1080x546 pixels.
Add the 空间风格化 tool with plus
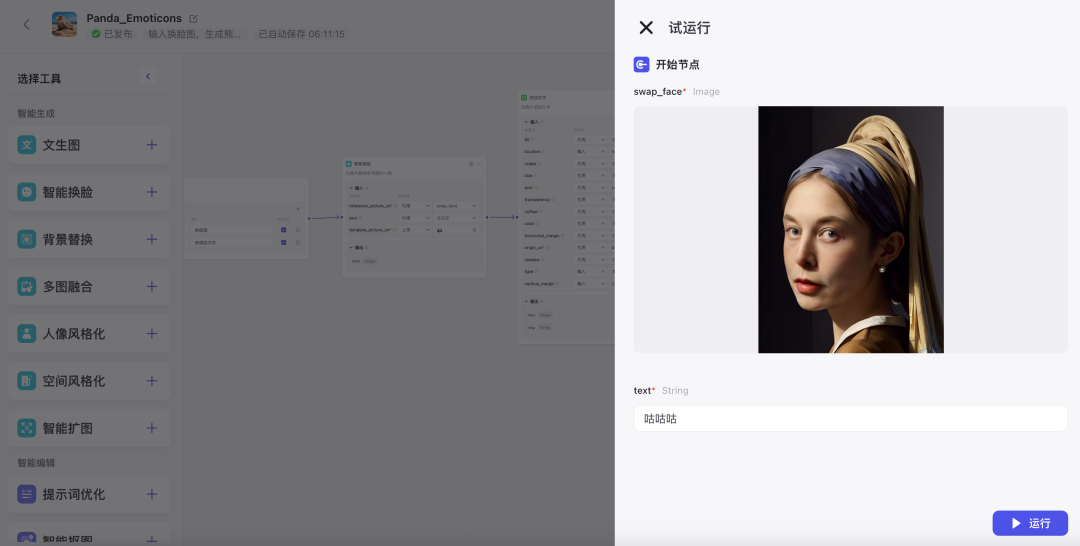152,381
